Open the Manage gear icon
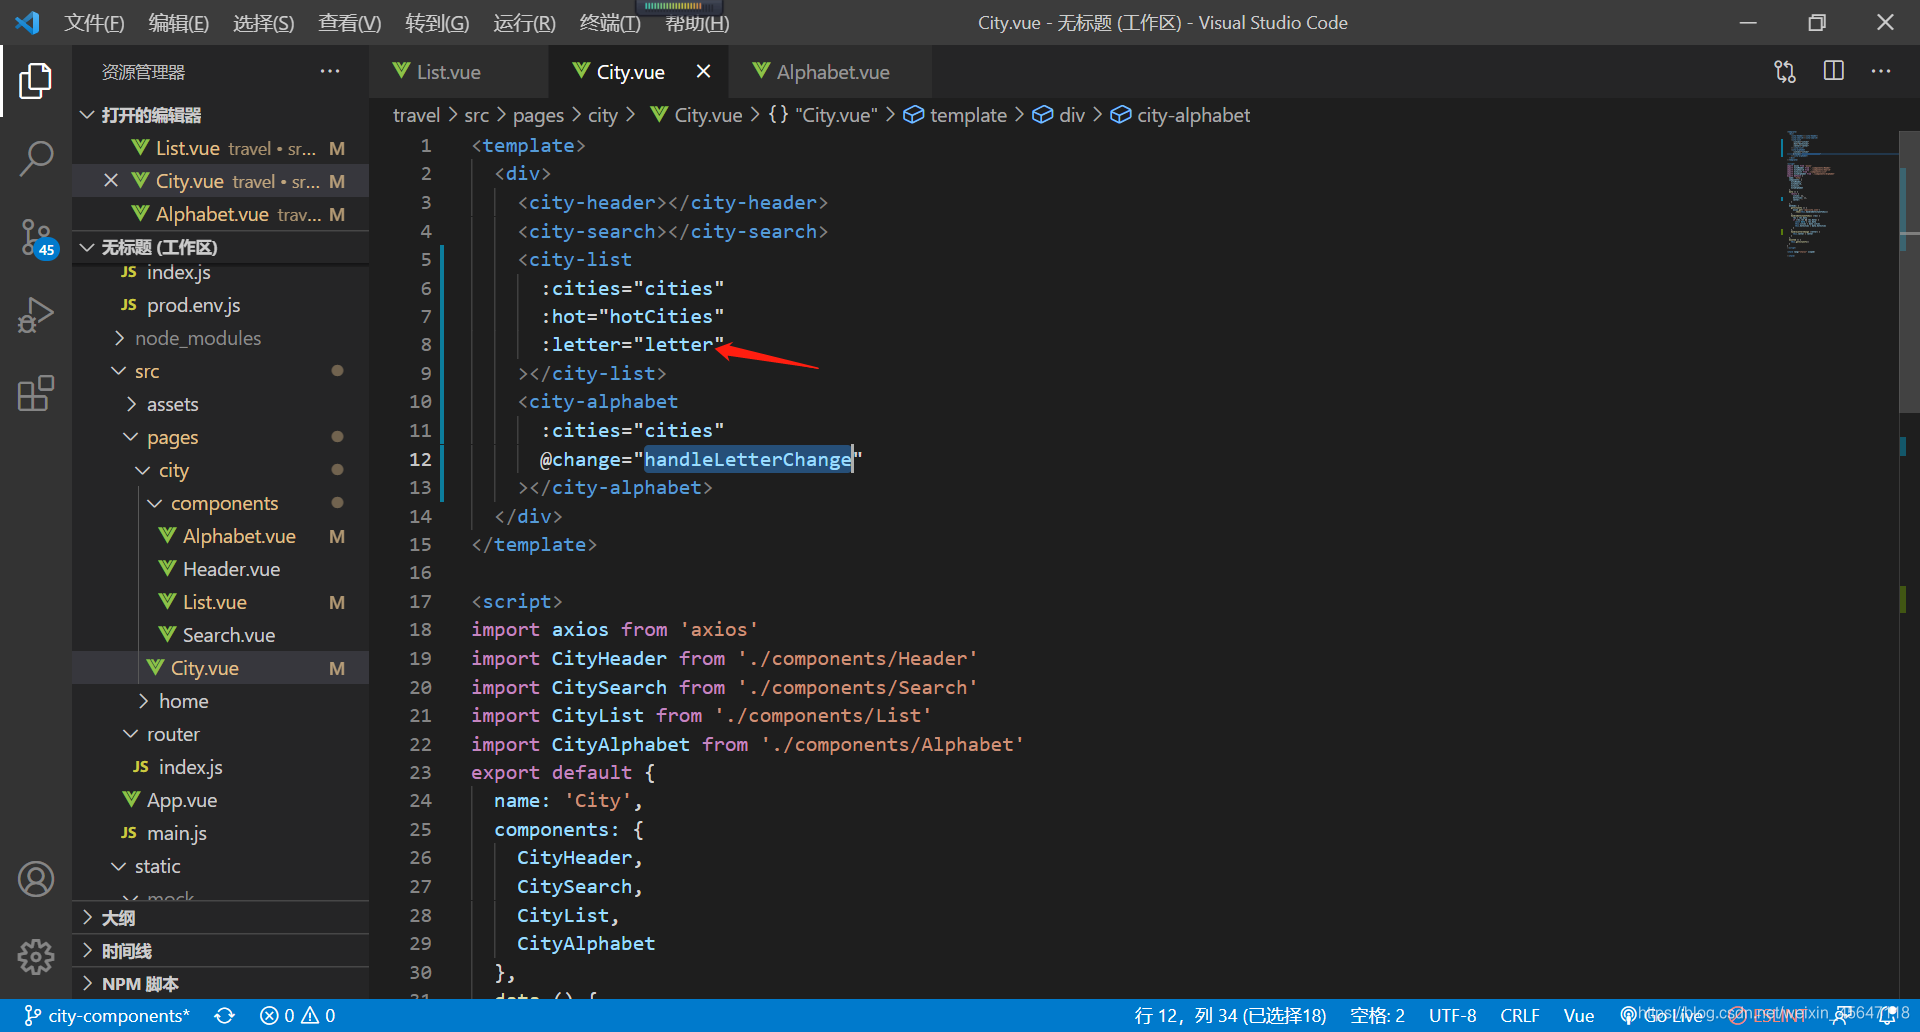 pyautogui.click(x=36, y=957)
